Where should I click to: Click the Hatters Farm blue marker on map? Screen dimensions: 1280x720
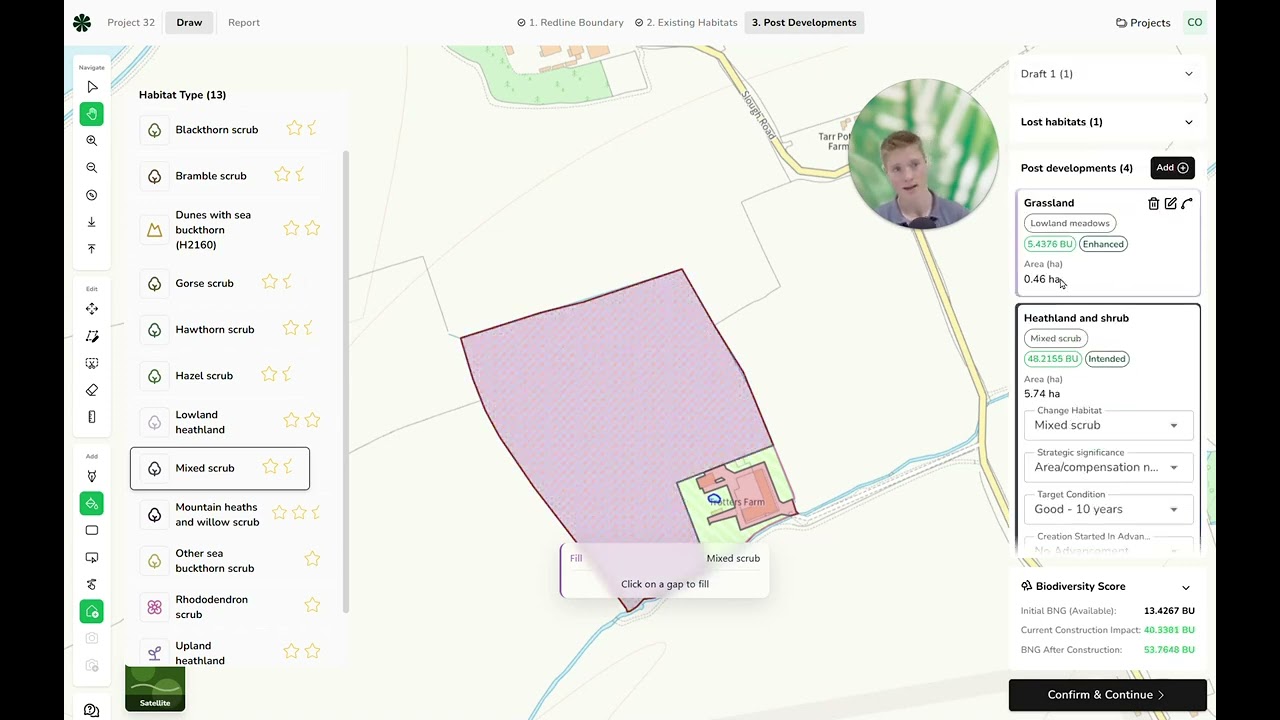(x=714, y=498)
